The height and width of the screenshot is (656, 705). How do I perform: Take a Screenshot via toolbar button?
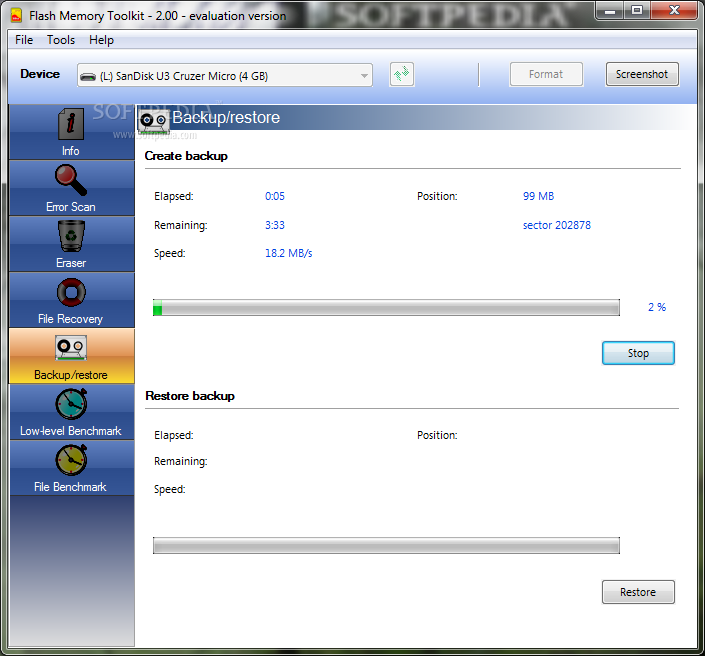point(642,74)
